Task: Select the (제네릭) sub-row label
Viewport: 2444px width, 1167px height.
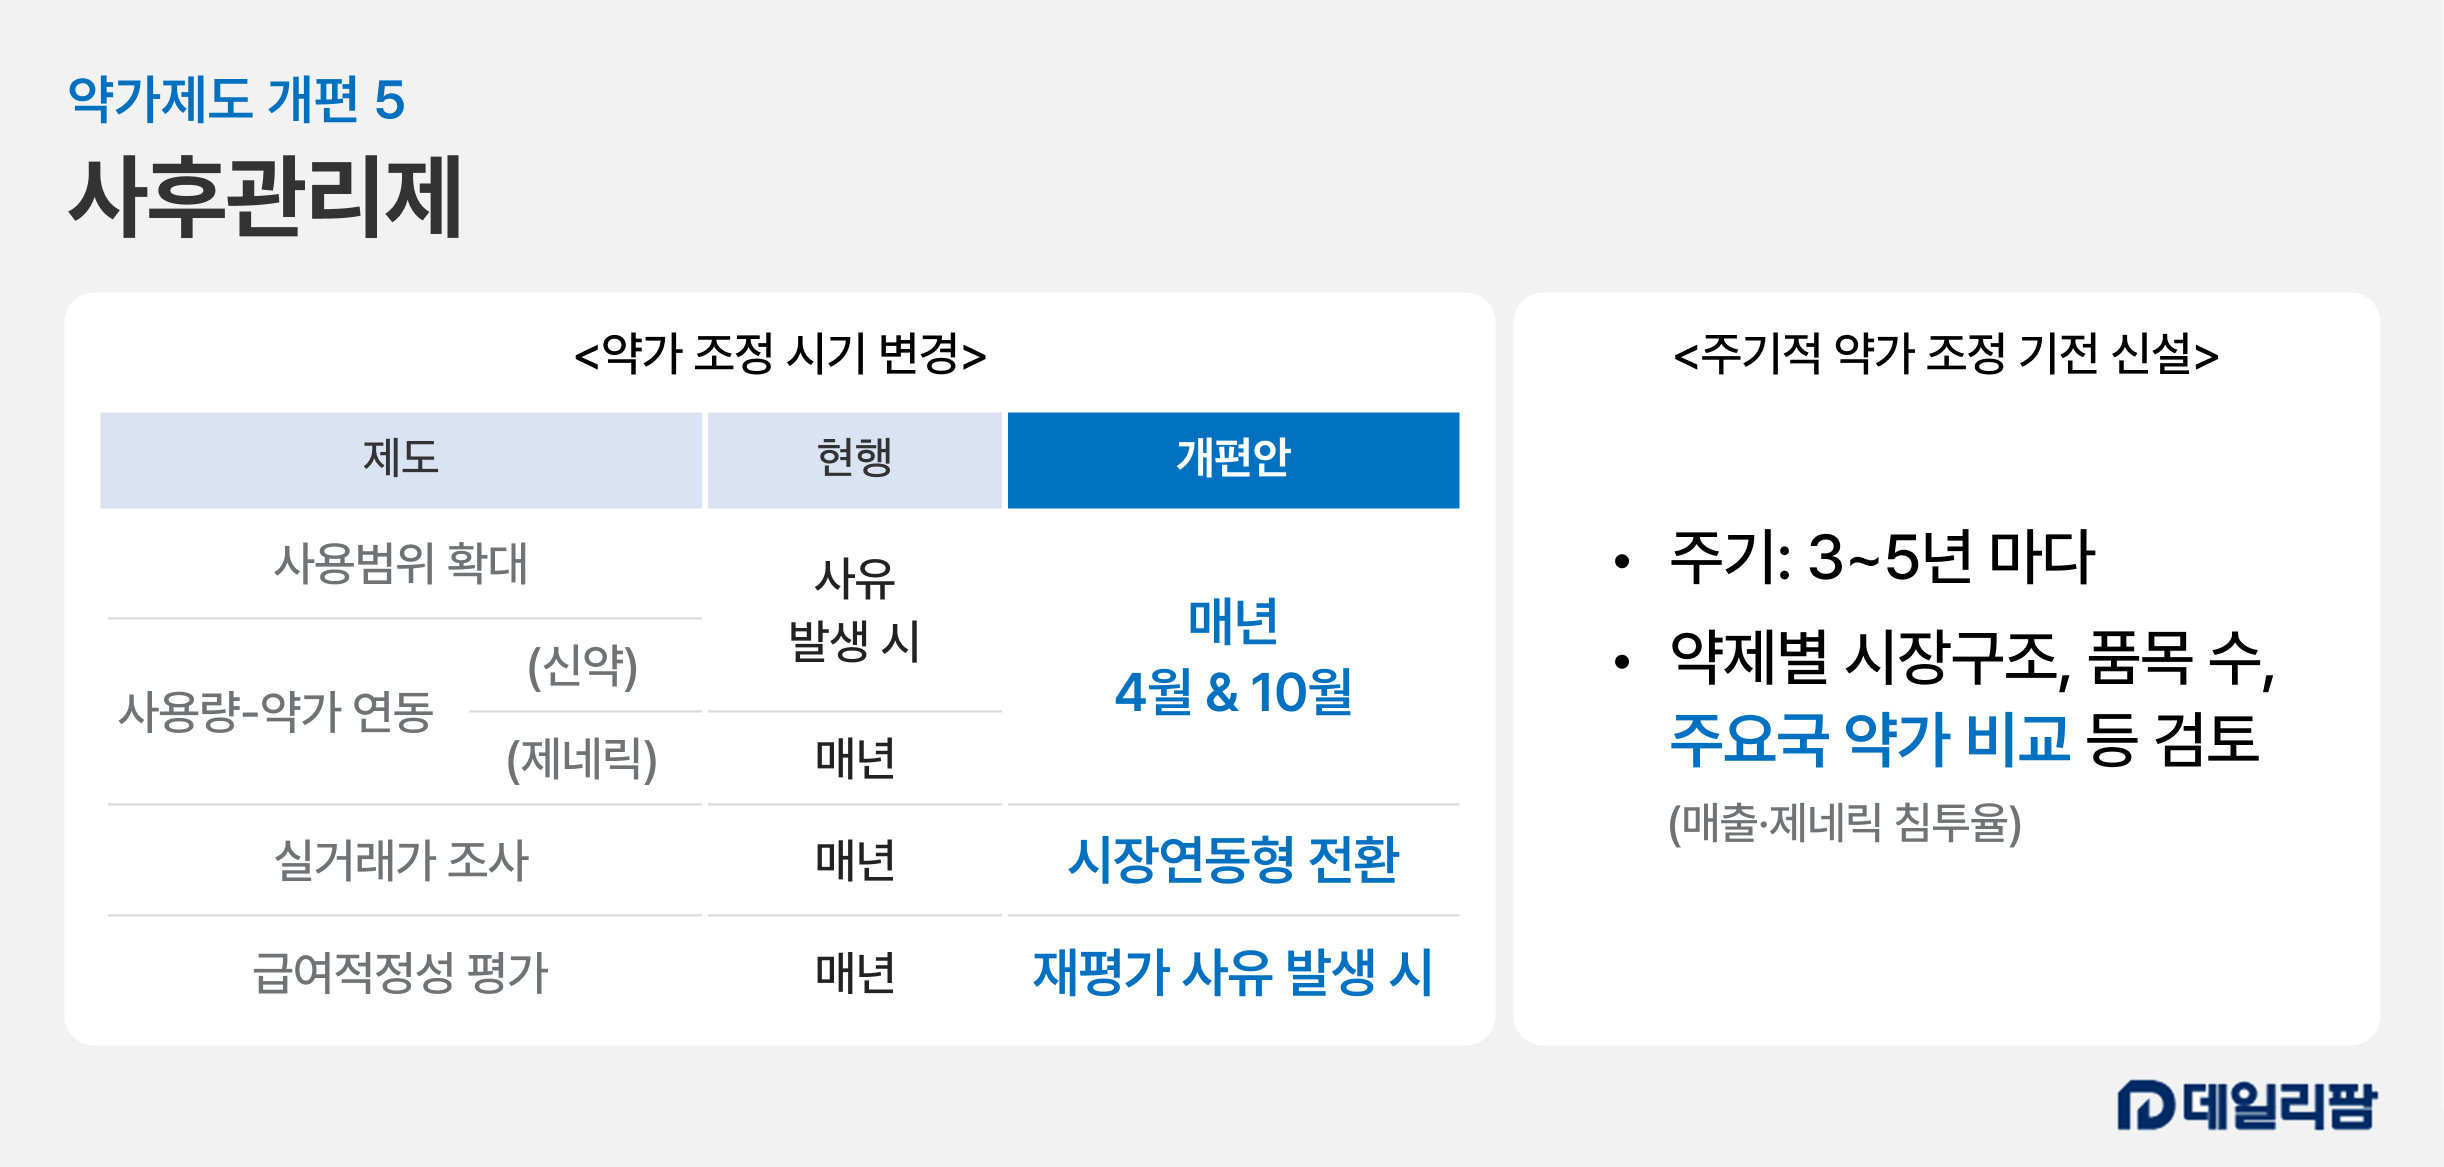Action: click(x=582, y=759)
